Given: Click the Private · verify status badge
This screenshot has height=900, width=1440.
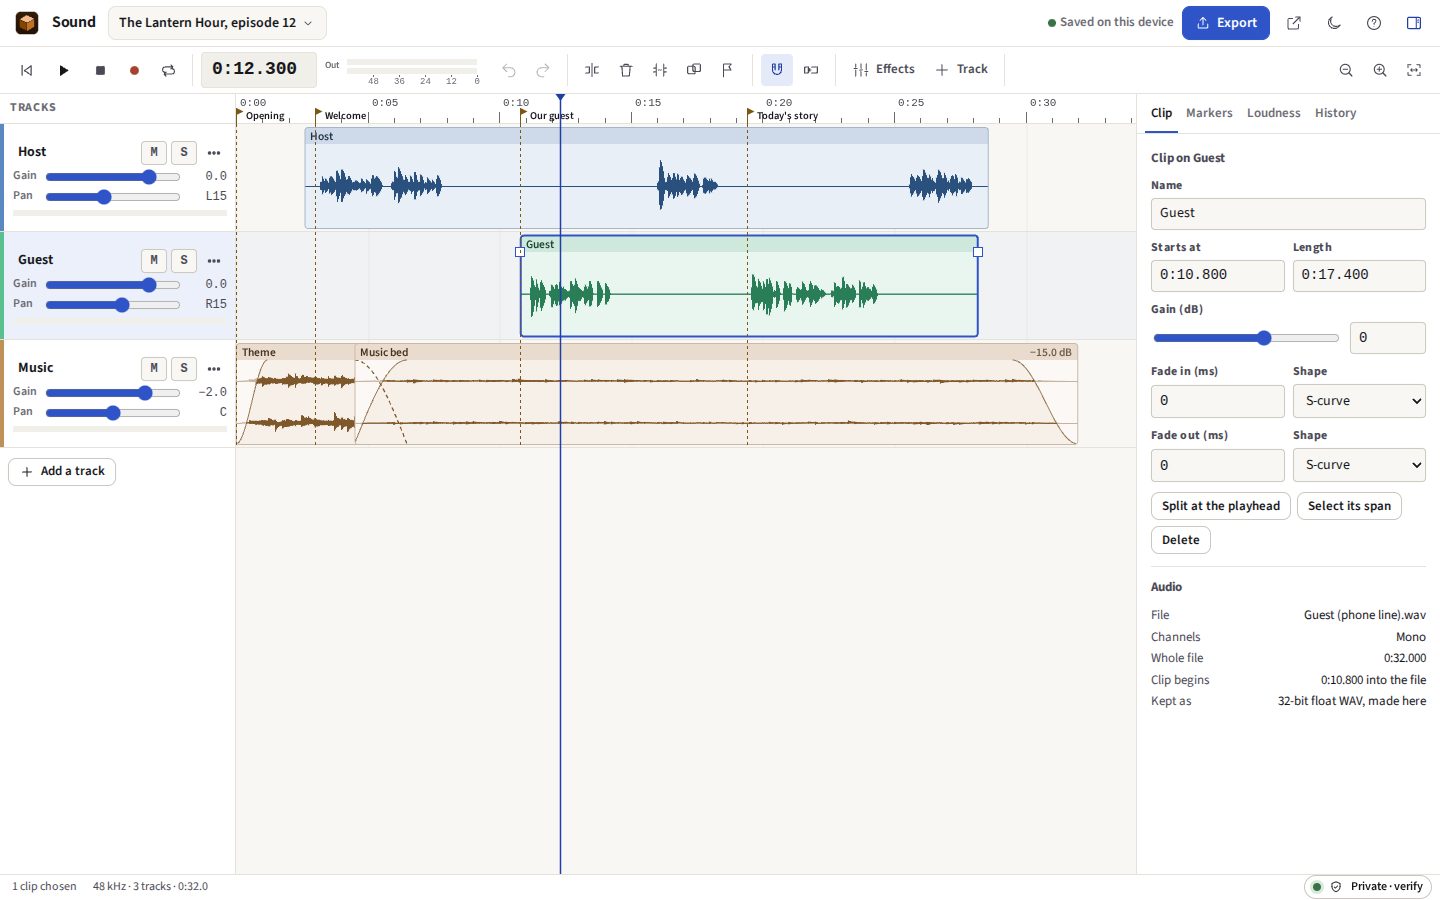Looking at the screenshot, I should click(x=1368, y=887).
